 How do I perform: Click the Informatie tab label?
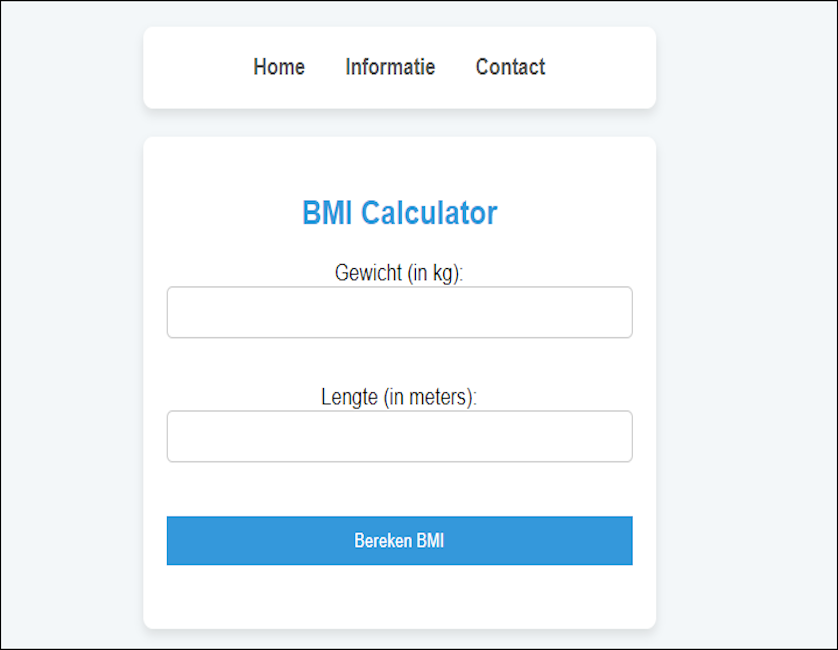coord(390,67)
